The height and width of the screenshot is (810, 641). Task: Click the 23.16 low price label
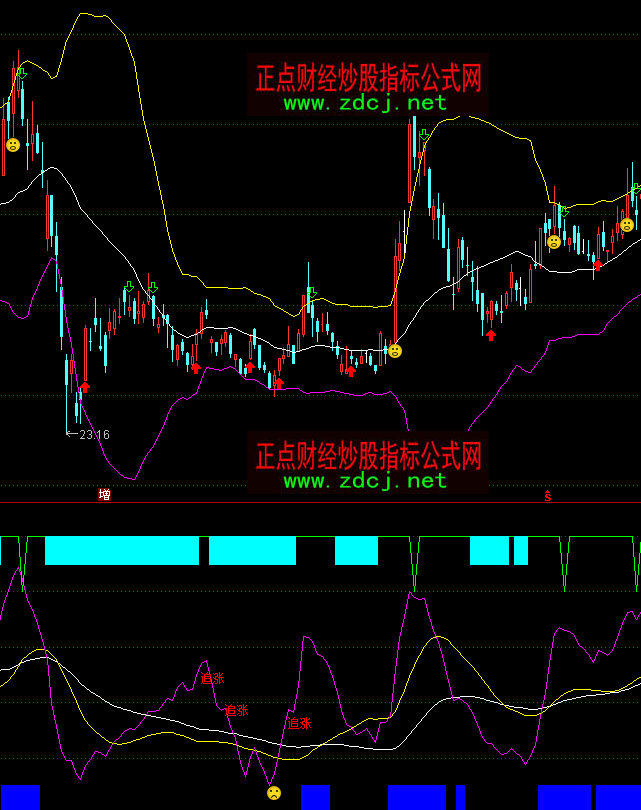(x=94, y=434)
